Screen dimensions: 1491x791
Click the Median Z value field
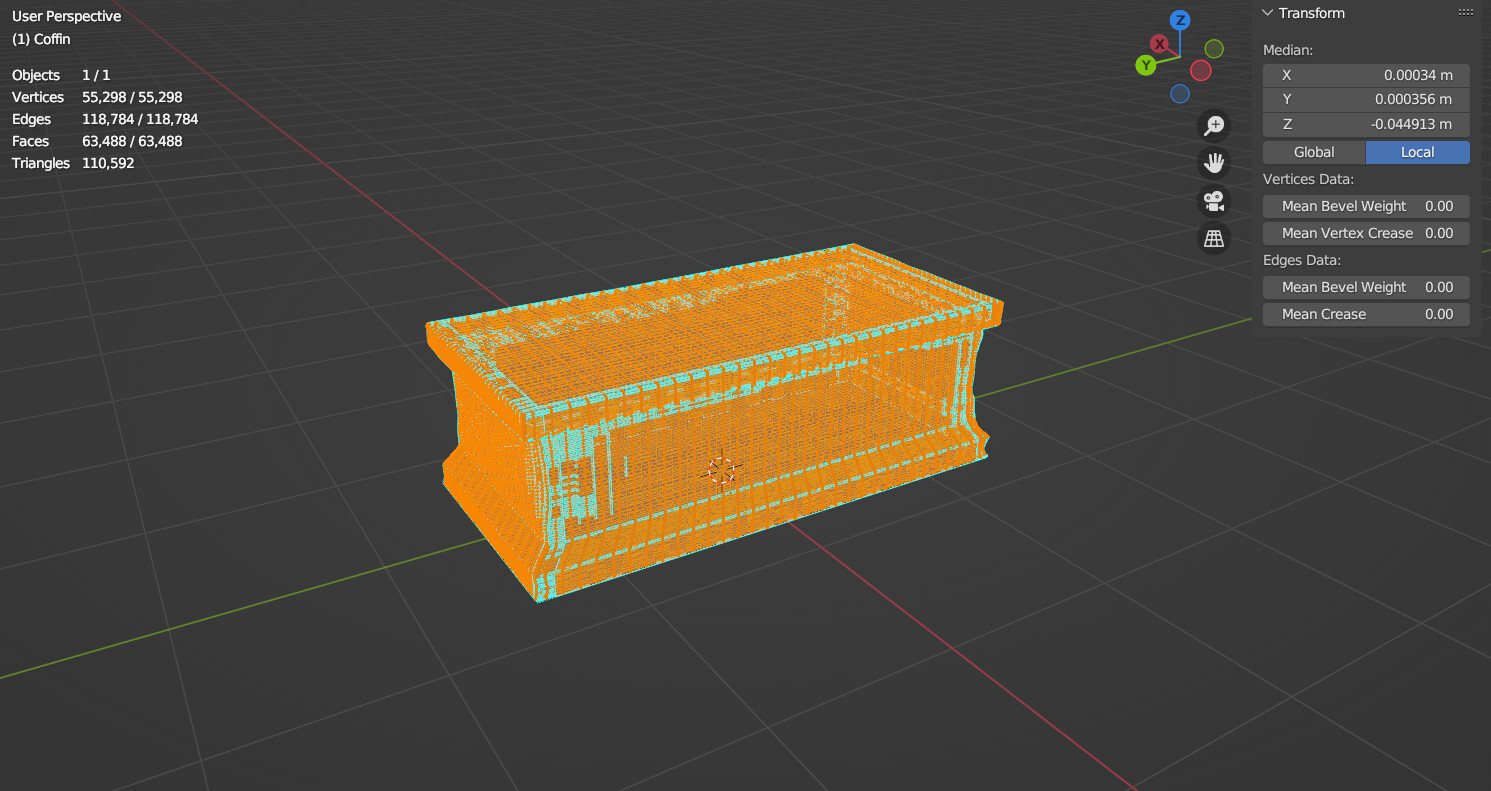click(1366, 124)
